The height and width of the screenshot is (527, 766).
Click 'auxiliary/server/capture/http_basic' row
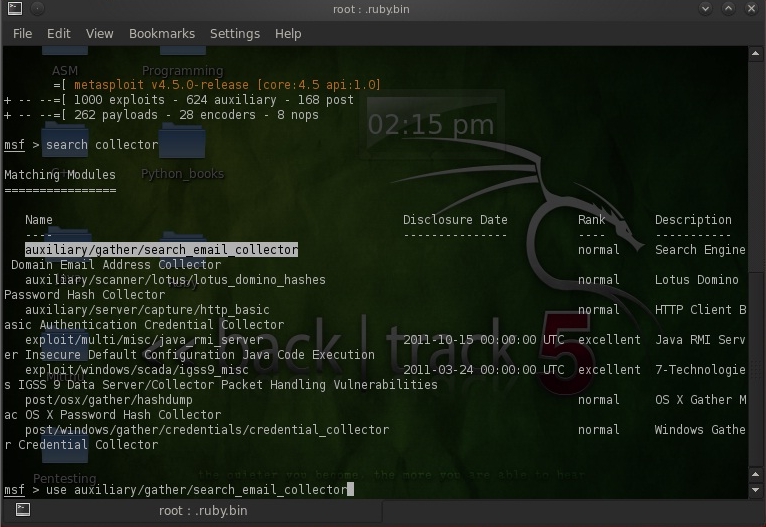point(147,310)
